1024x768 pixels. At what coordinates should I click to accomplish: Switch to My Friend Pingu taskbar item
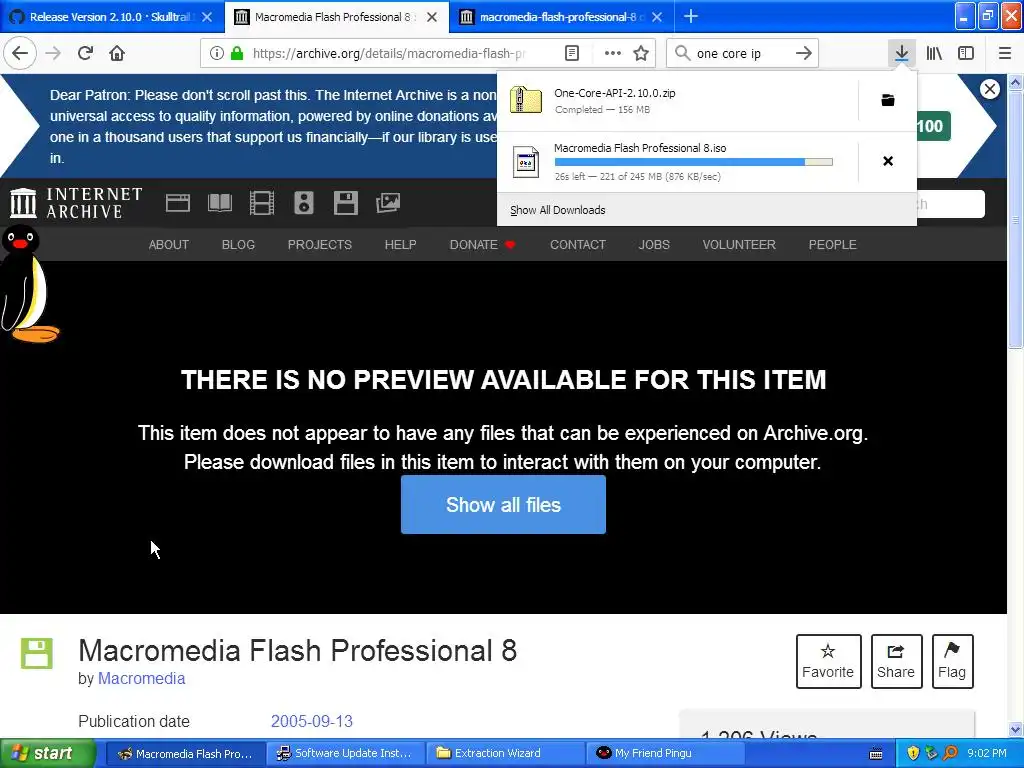pyautogui.click(x=665, y=754)
